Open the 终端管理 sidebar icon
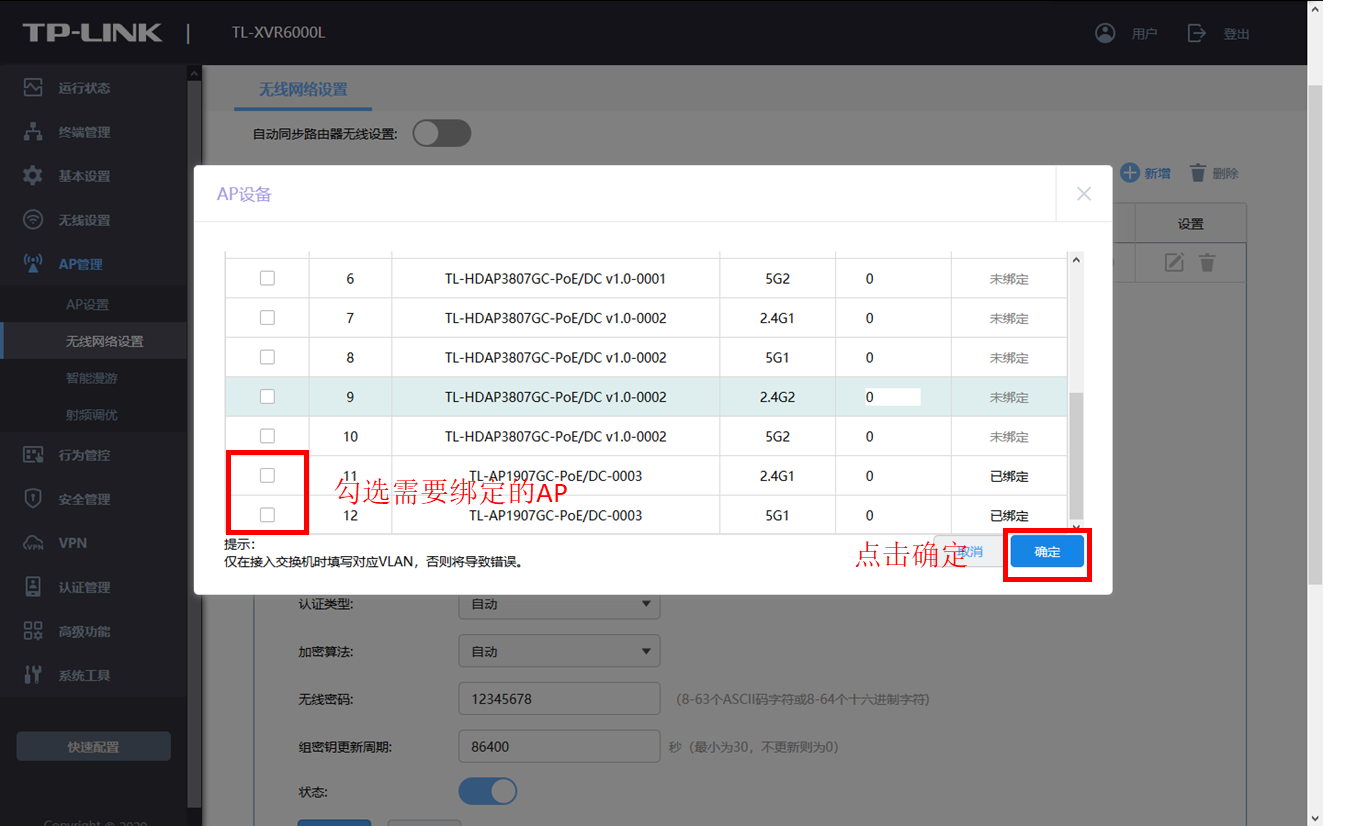1358x826 pixels. tap(33, 132)
